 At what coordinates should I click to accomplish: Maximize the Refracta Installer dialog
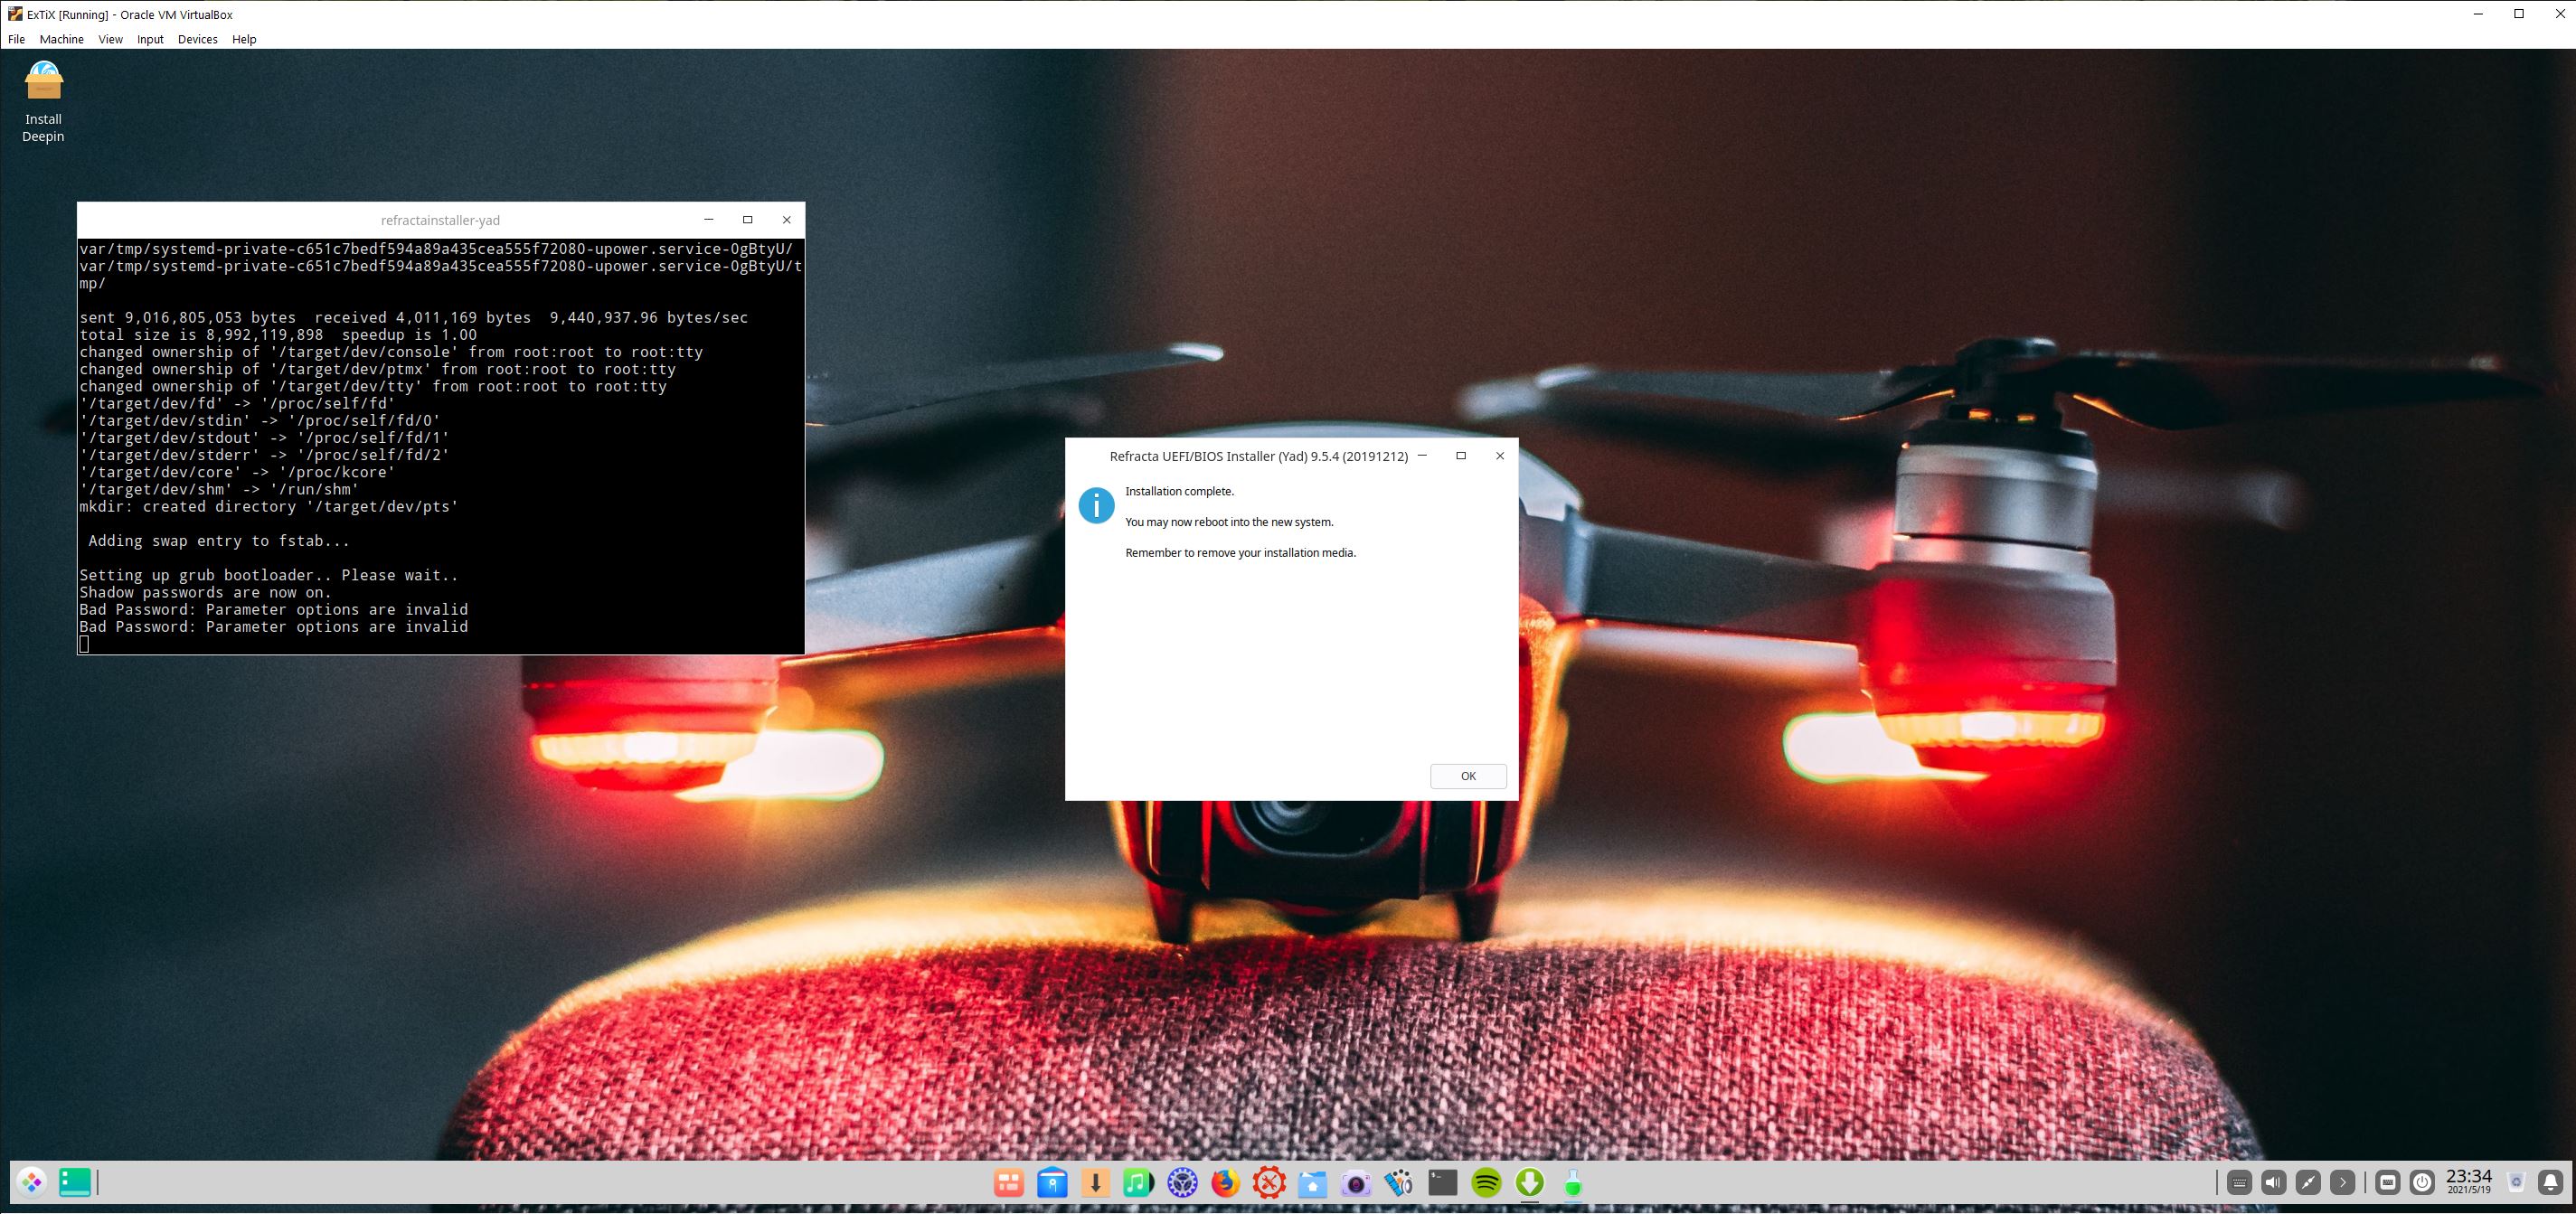point(1461,456)
